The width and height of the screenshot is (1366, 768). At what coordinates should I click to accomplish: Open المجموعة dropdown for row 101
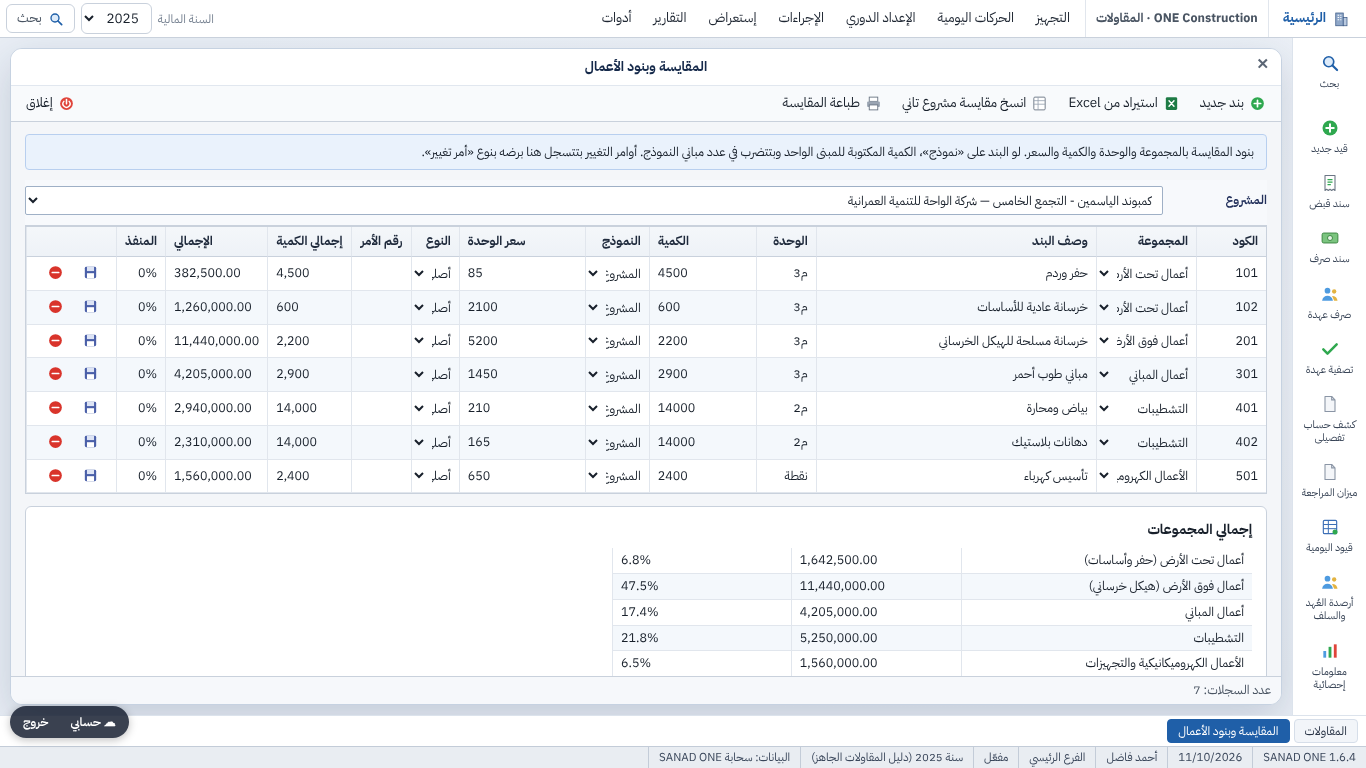[x=1147, y=273]
